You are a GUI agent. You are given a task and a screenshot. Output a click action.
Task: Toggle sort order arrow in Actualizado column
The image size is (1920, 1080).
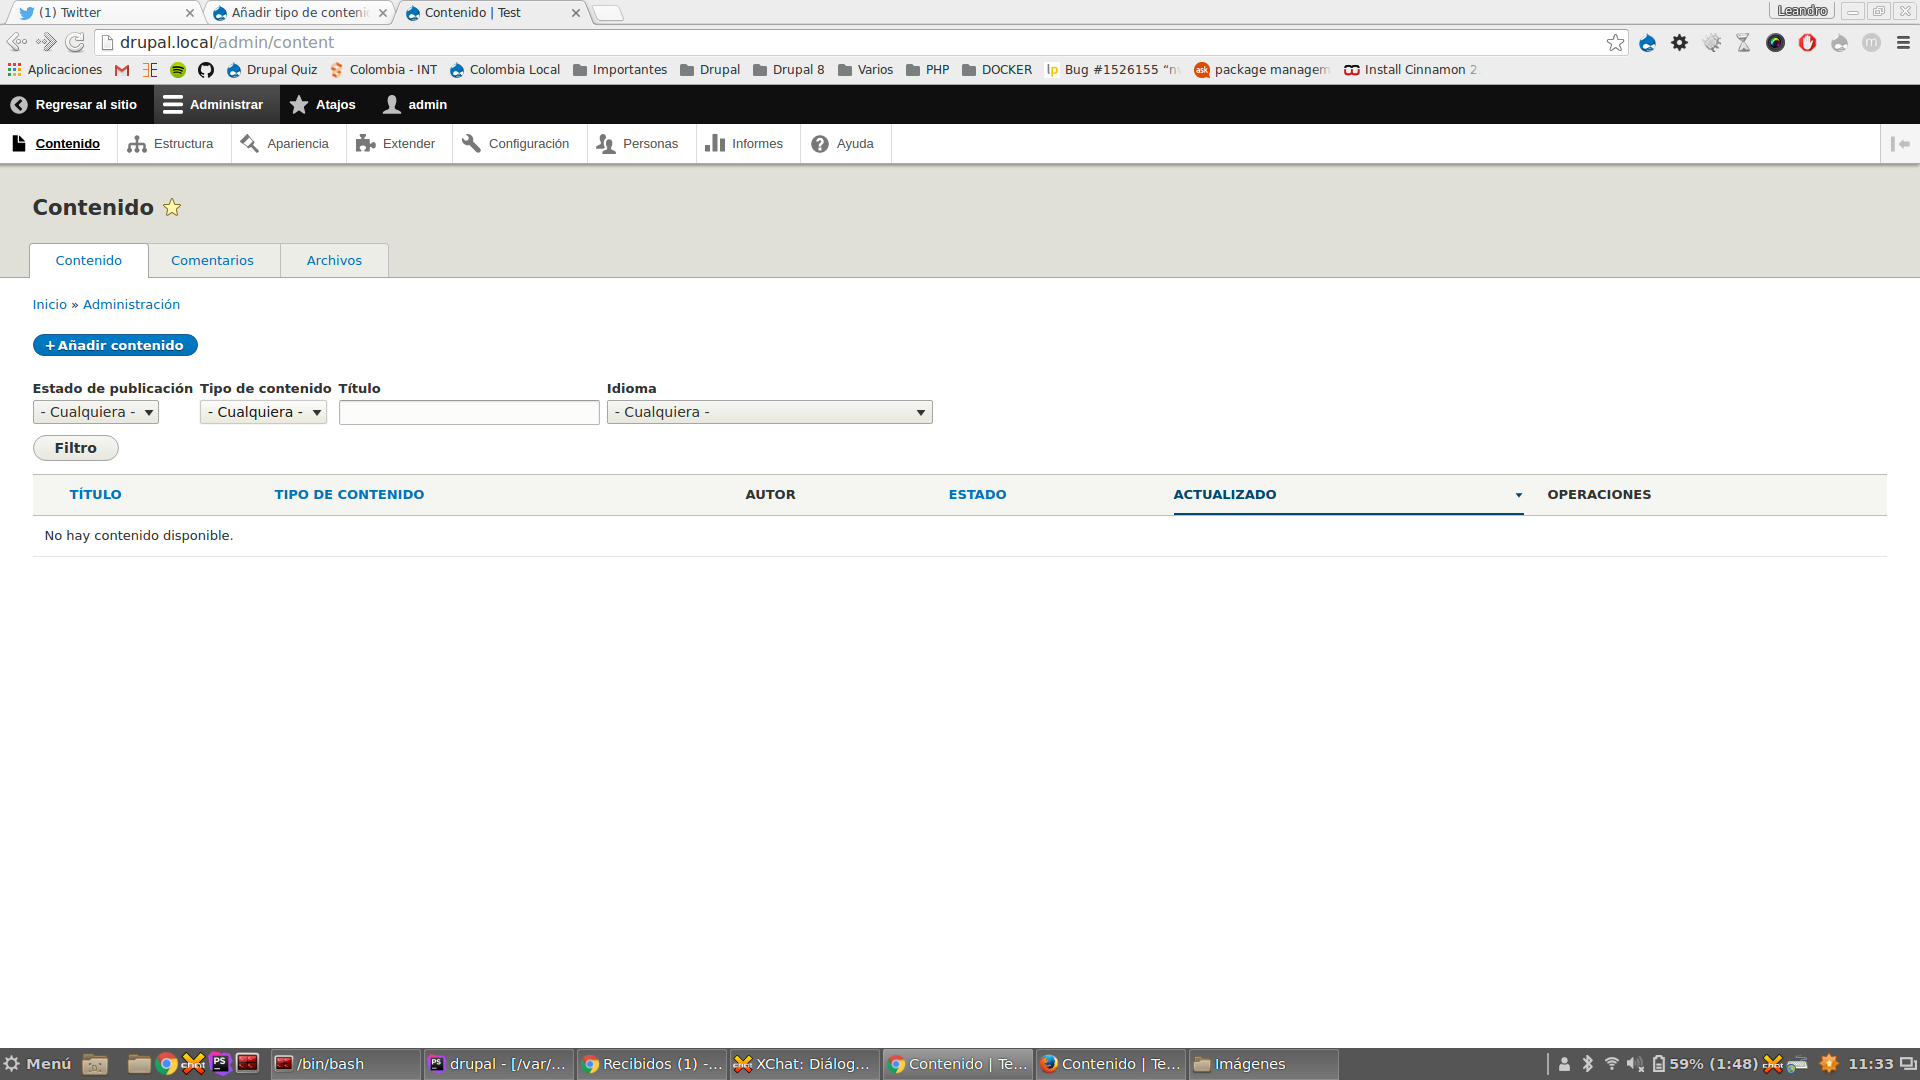pos(1518,495)
